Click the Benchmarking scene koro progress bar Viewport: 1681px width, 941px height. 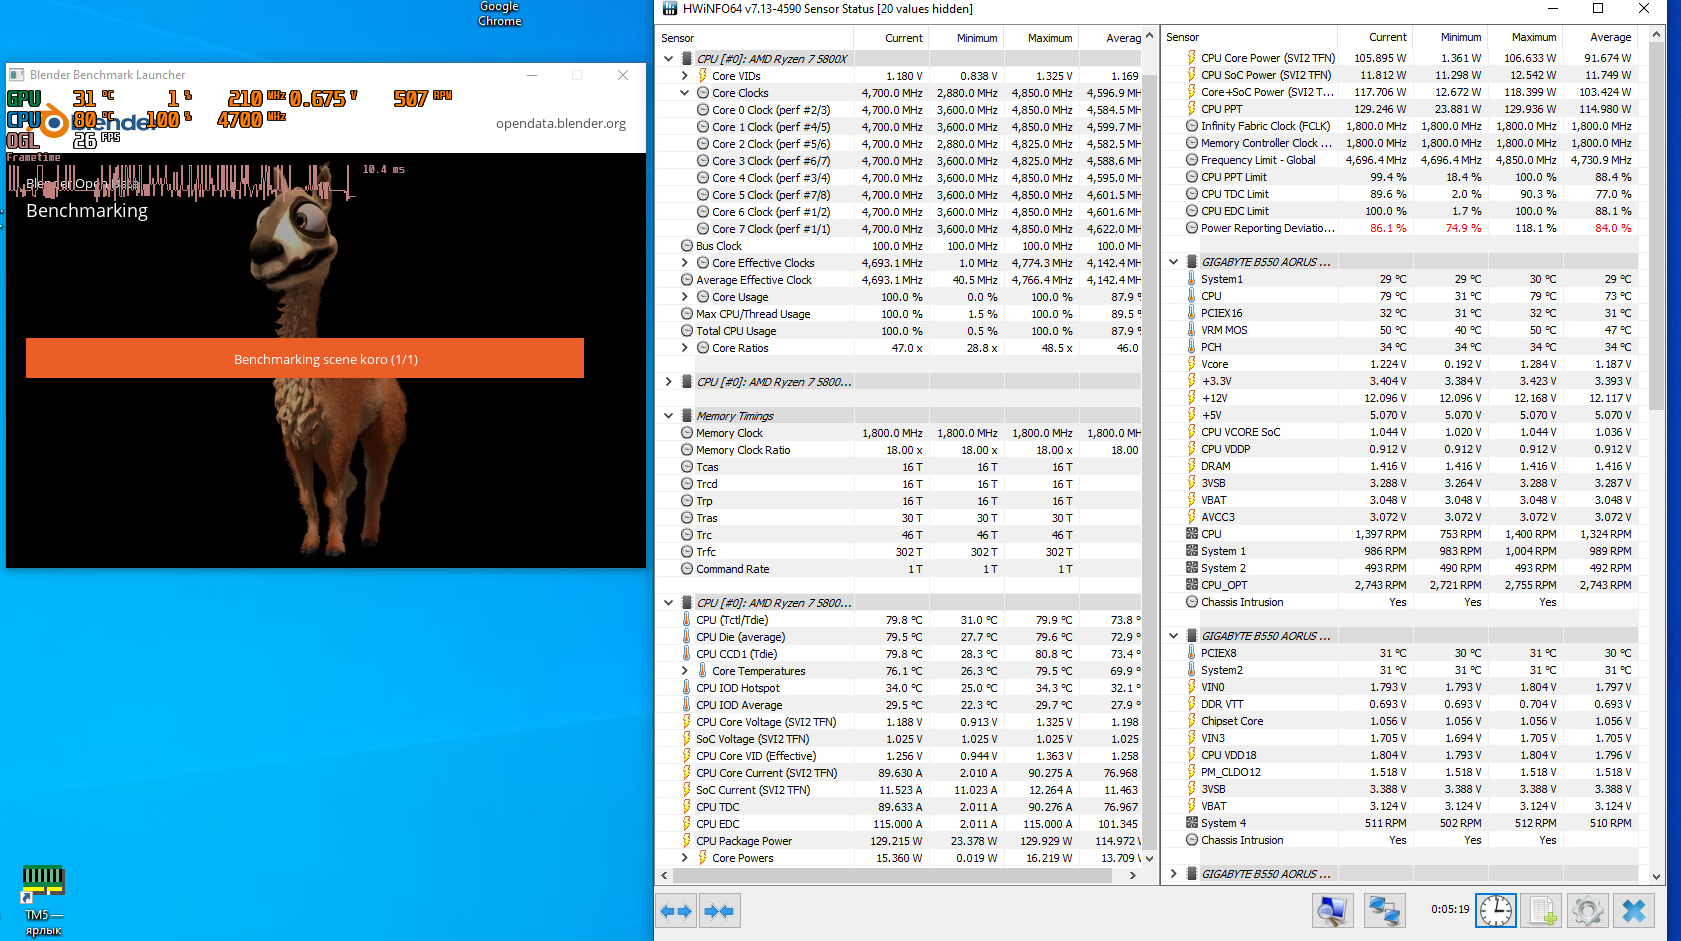pyautogui.click(x=305, y=358)
